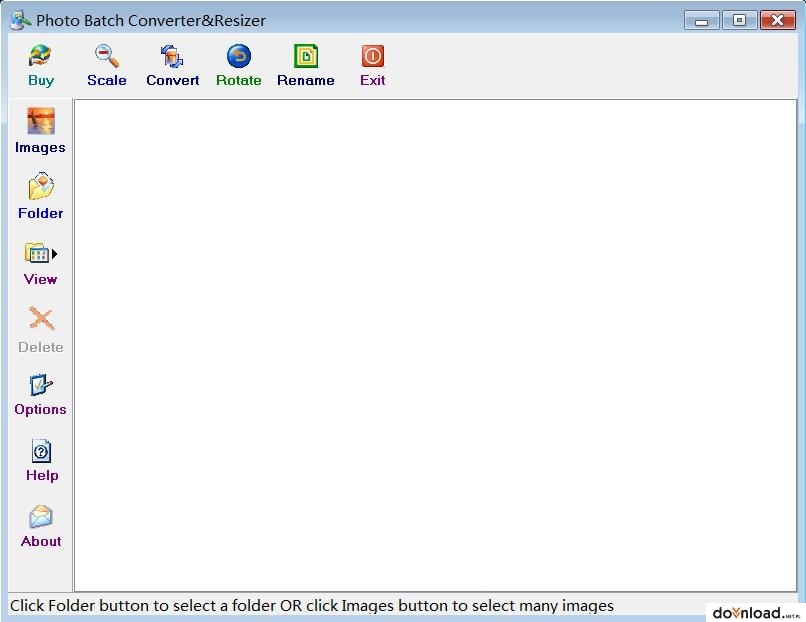Click the red Exit power icon
The image size is (806, 622).
(x=373, y=56)
